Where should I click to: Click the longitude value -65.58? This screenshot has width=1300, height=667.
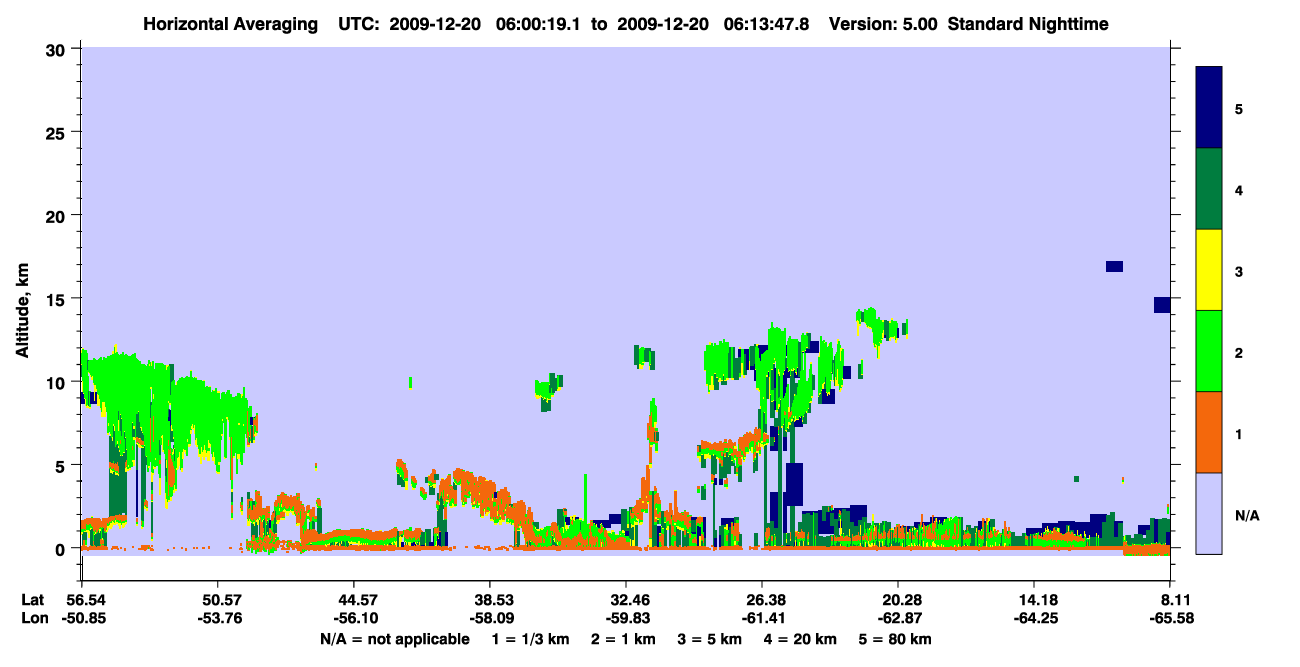point(1170,618)
